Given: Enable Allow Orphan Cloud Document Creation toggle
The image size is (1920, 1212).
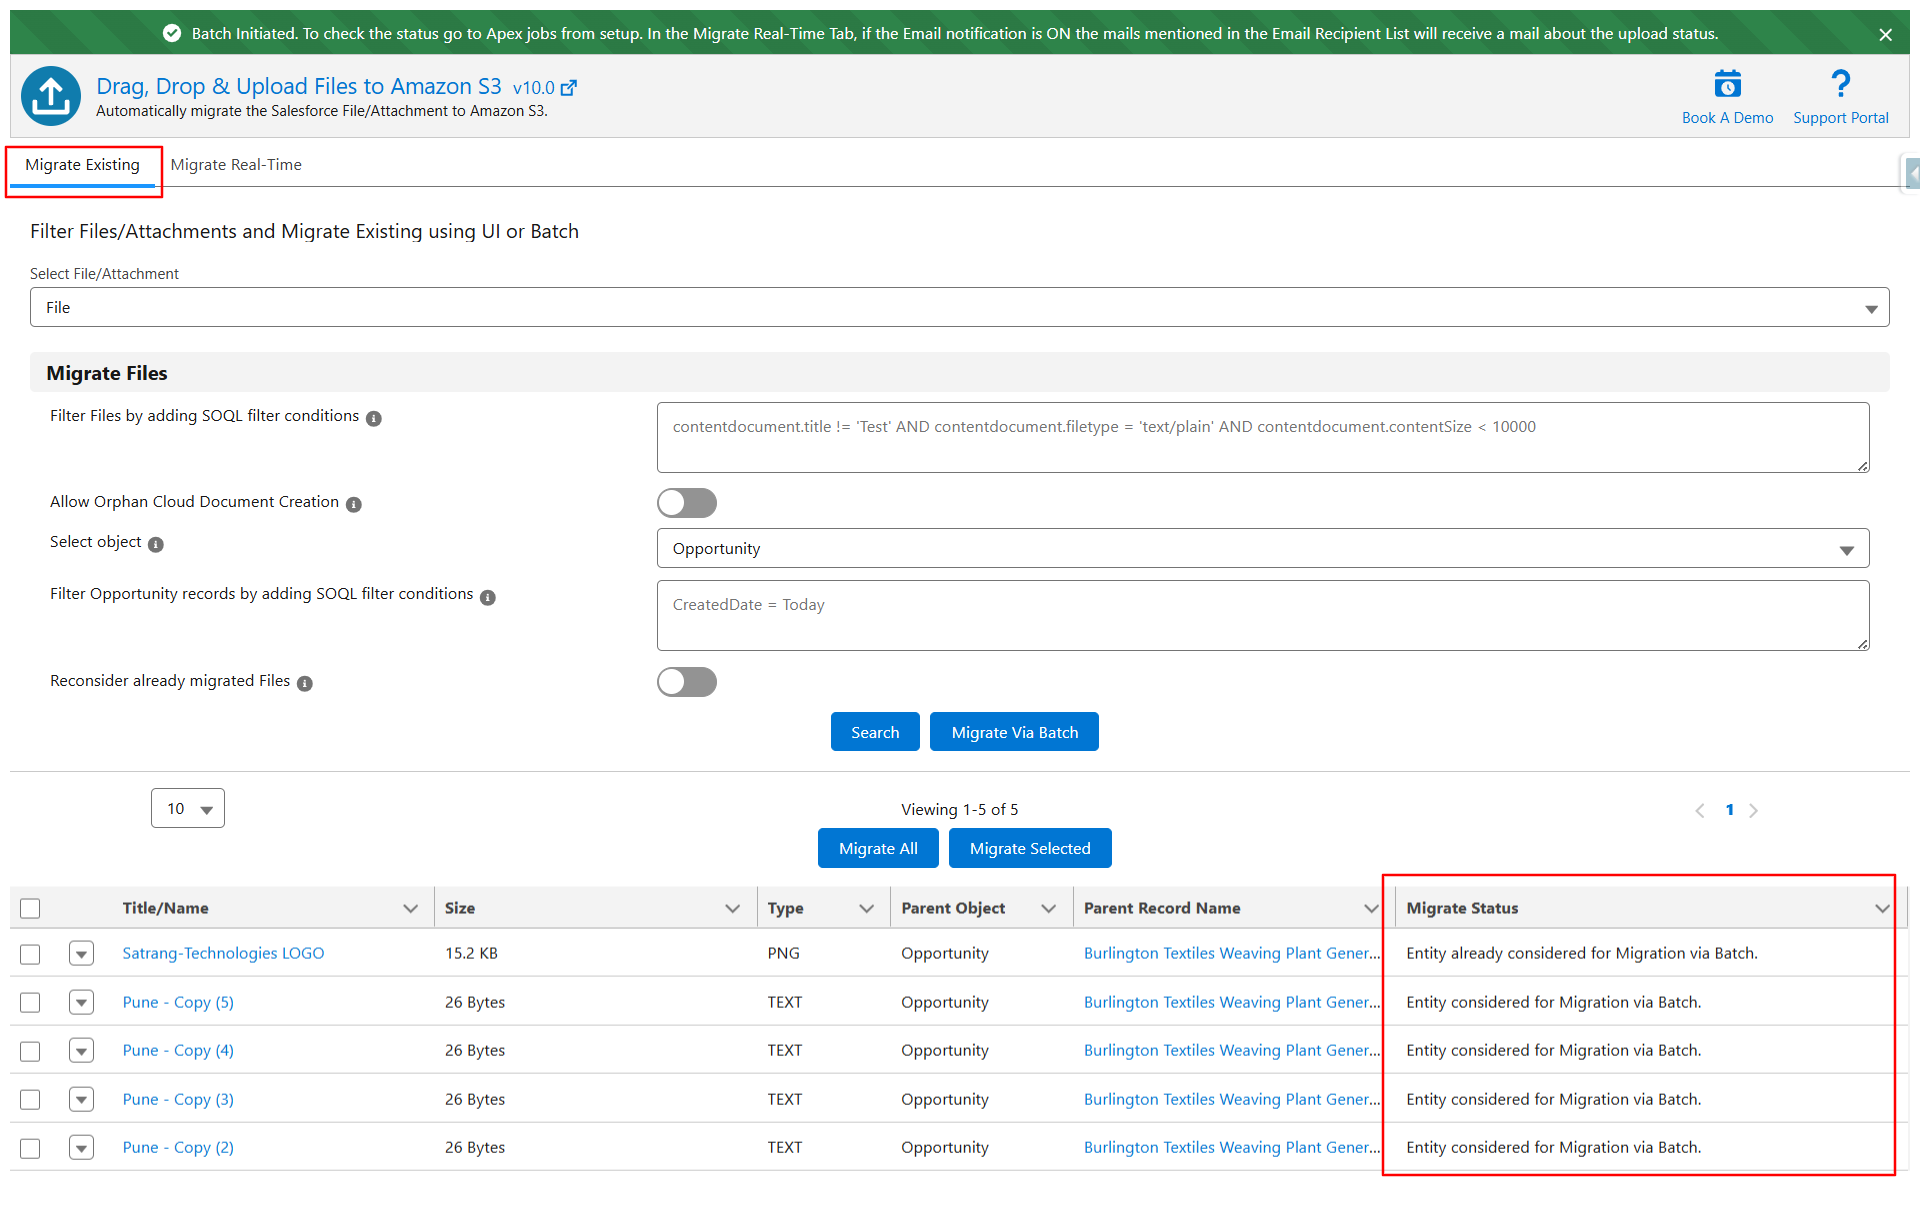Looking at the screenshot, I should pyautogui.click(x=687, y=503).
